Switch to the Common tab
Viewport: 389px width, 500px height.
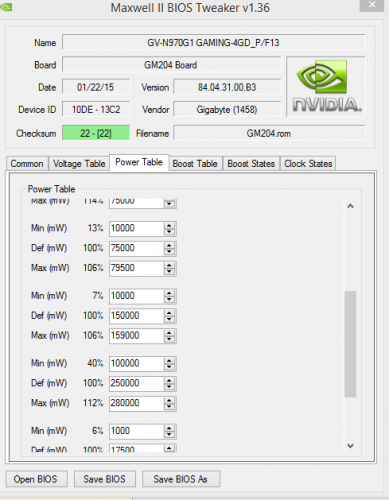click(27, 164)
